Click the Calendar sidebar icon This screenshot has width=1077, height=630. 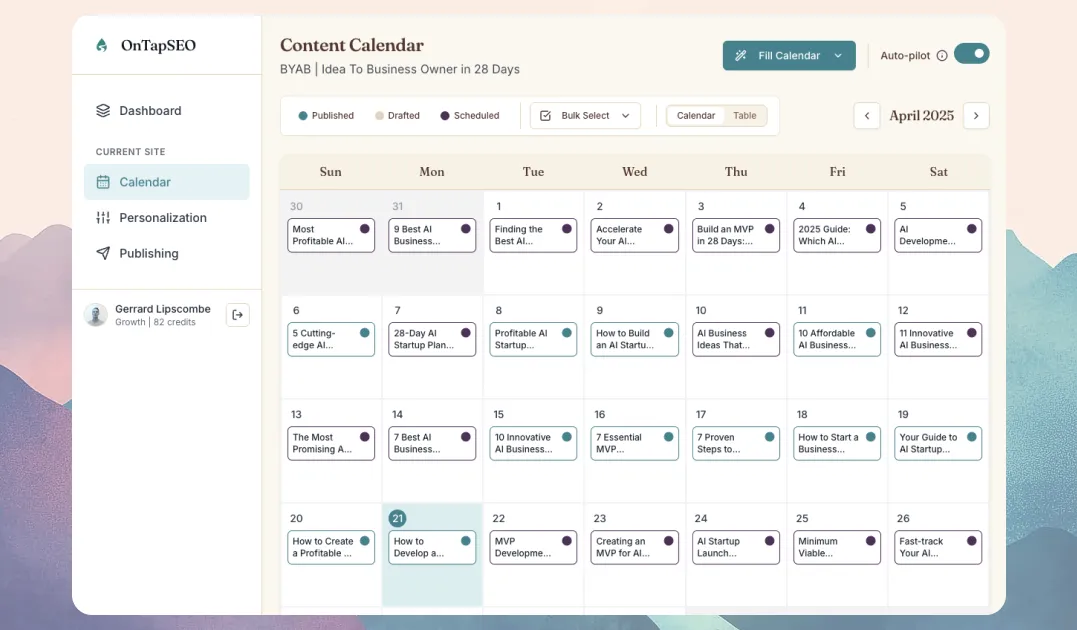pyautogui.click(x=103, y=182)
